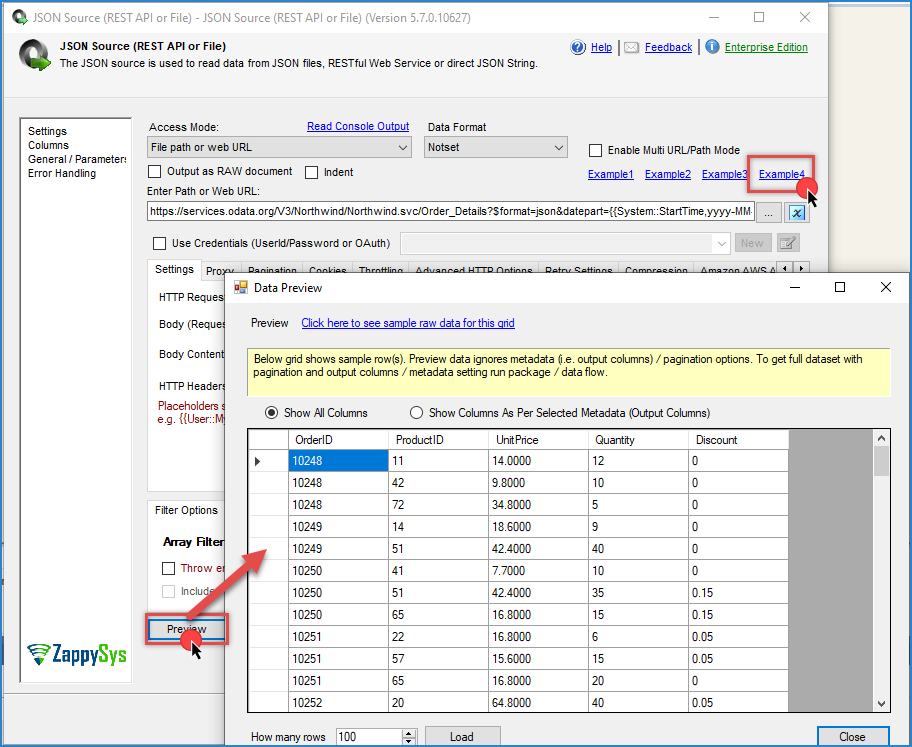This screenshot has width=912, height=747.
Task: Click the JSON Source title bar icon
Action: [x=19, y=17]
